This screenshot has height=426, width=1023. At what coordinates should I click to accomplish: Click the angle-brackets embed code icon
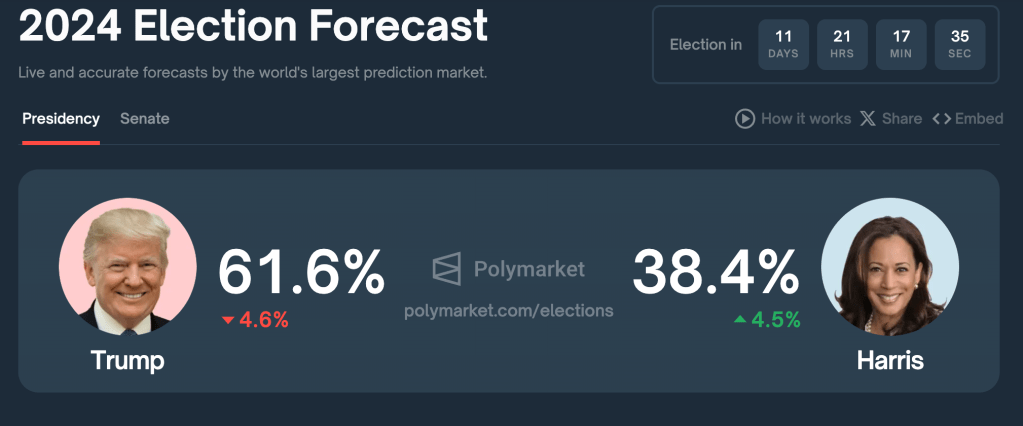pos(941,119)
